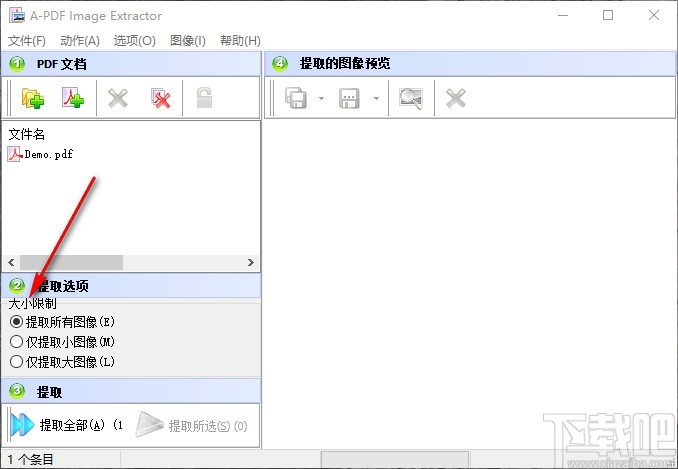Viewport: 678px width, 469px height.
Task: Click the horizontal scrollbar thumb in file list
Action: (x=71, y=262)
